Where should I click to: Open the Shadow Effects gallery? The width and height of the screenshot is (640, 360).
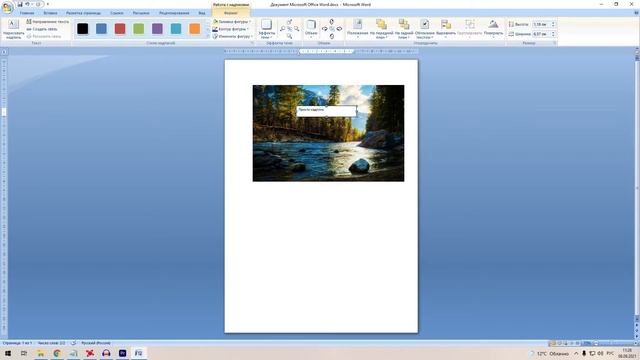tap(267, 29)
